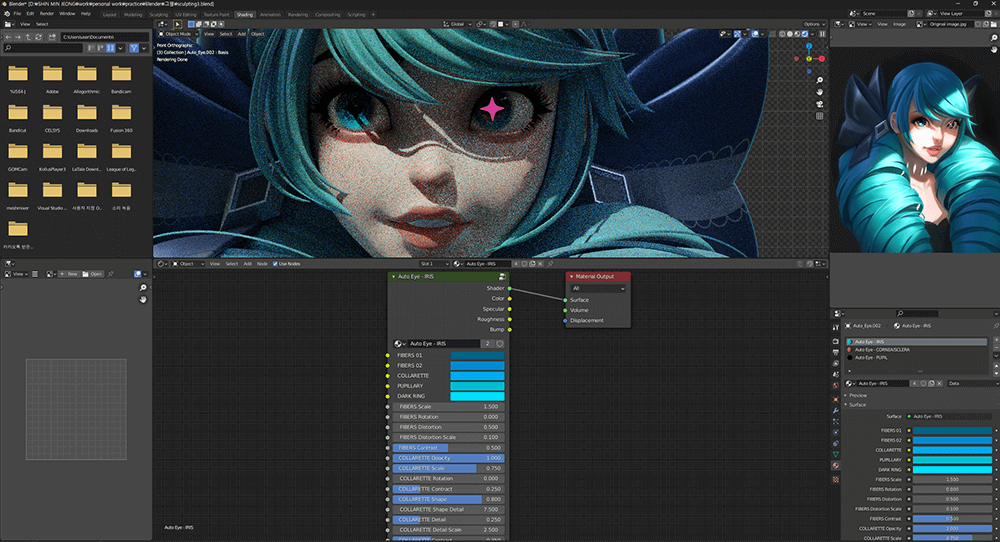This screenshot has height=542, width=1000.
Task: Click the Blender logo menu icon
Action: (7, 13)
